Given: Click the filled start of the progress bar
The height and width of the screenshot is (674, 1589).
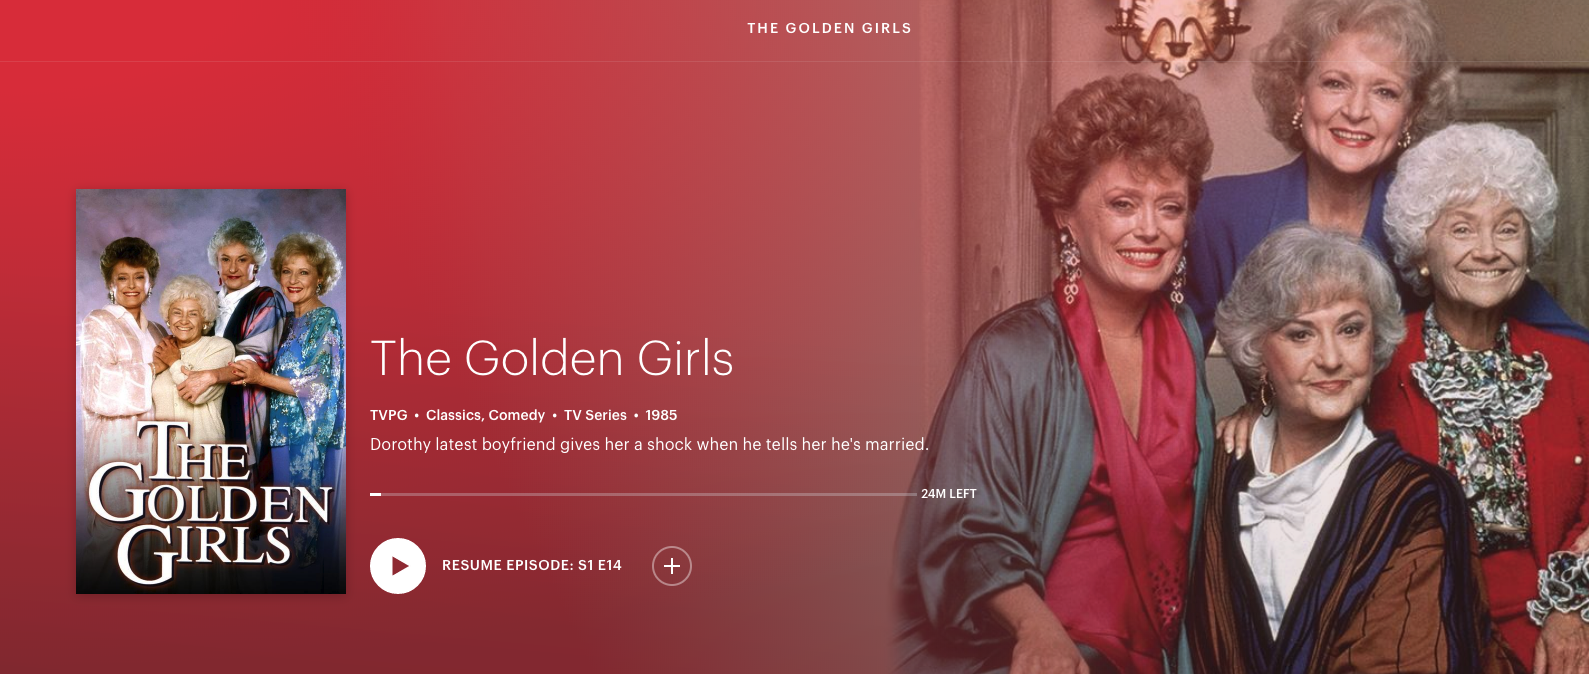Looking at the screenshot, I should coord(376,494).
